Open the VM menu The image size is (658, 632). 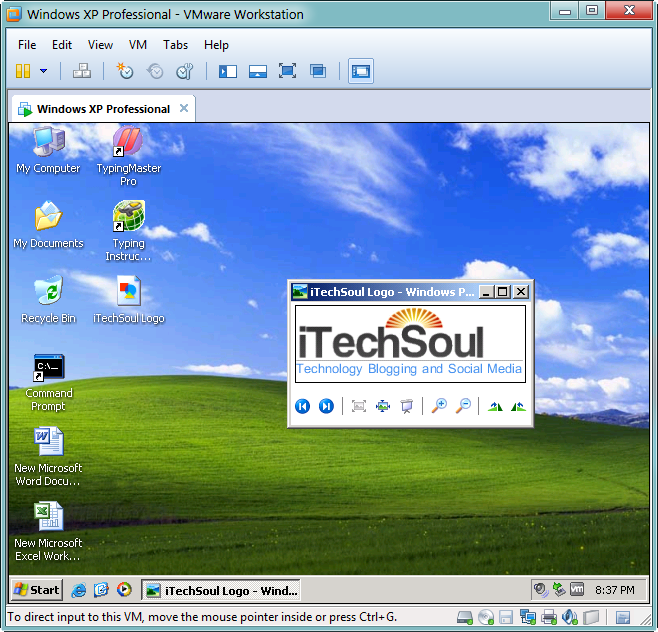point(138,45)
